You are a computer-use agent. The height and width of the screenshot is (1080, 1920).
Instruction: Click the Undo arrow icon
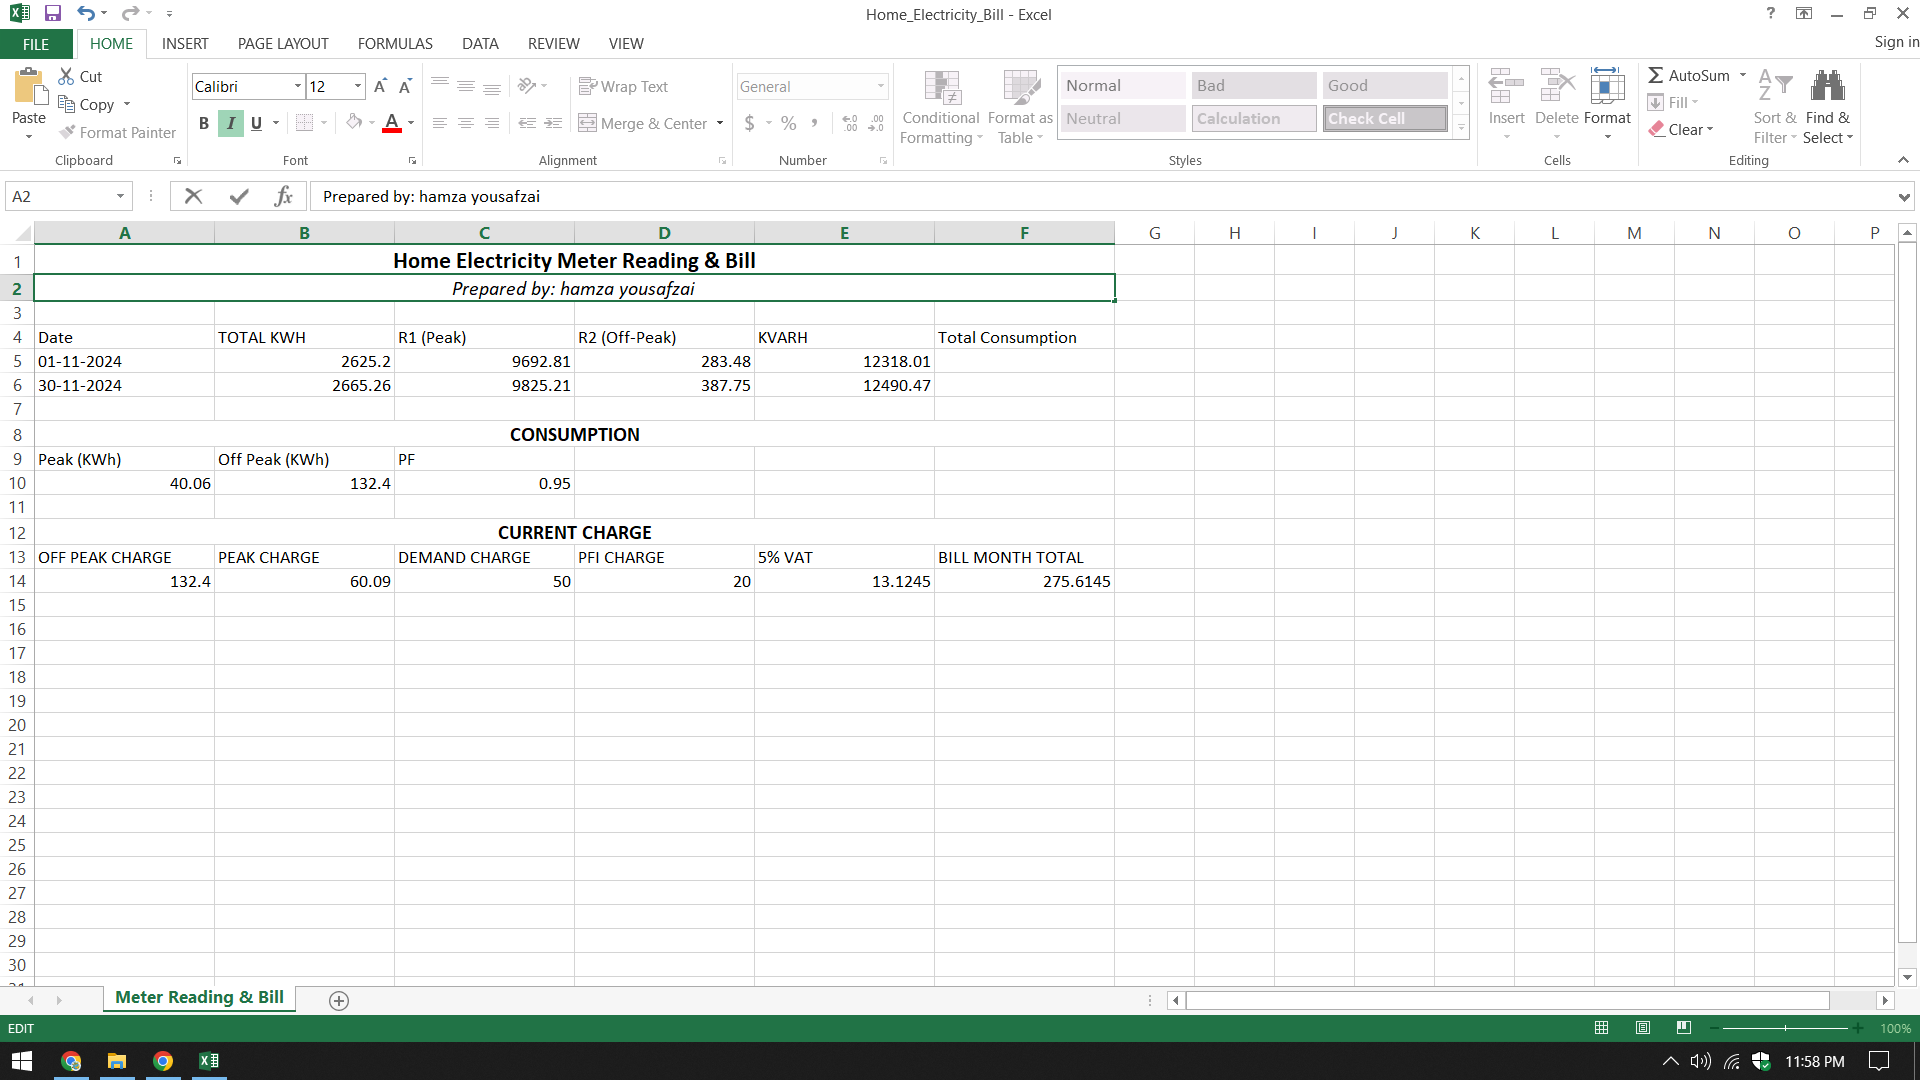pyautogui.click(x=86, y=14)
